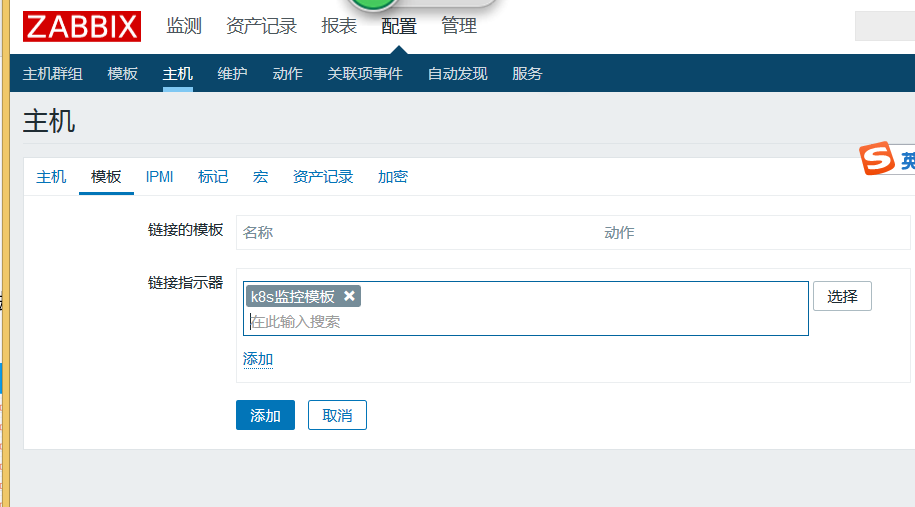Open the 管理 top menu

pos(459,26)
